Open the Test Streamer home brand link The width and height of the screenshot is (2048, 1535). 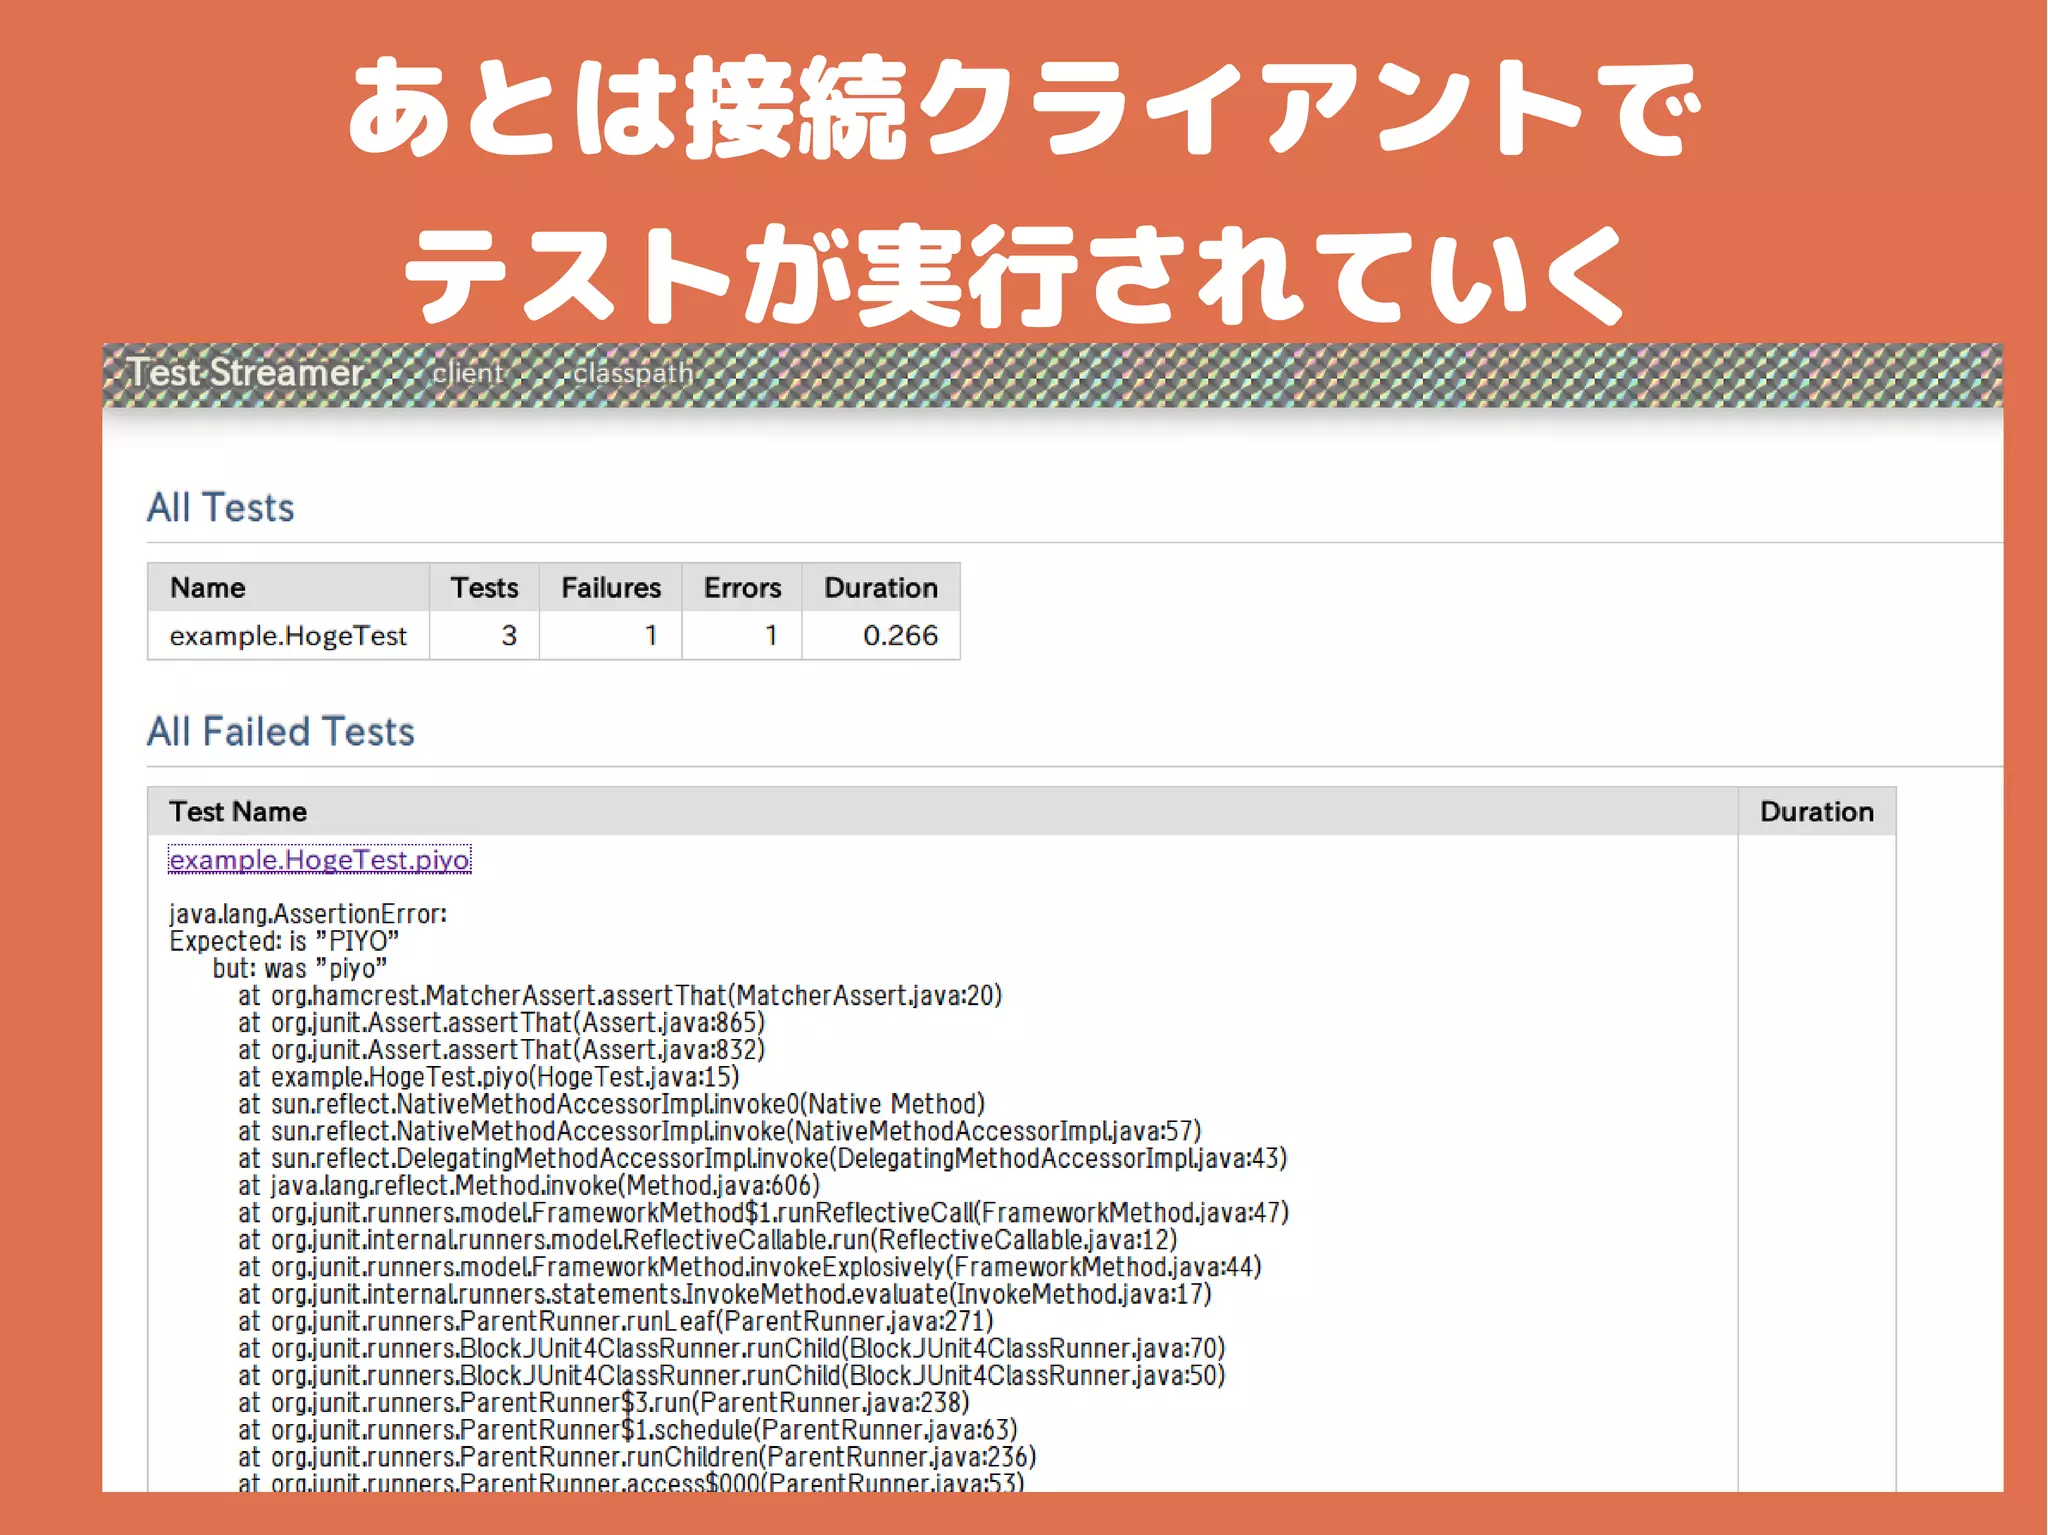tap(245, 373)
